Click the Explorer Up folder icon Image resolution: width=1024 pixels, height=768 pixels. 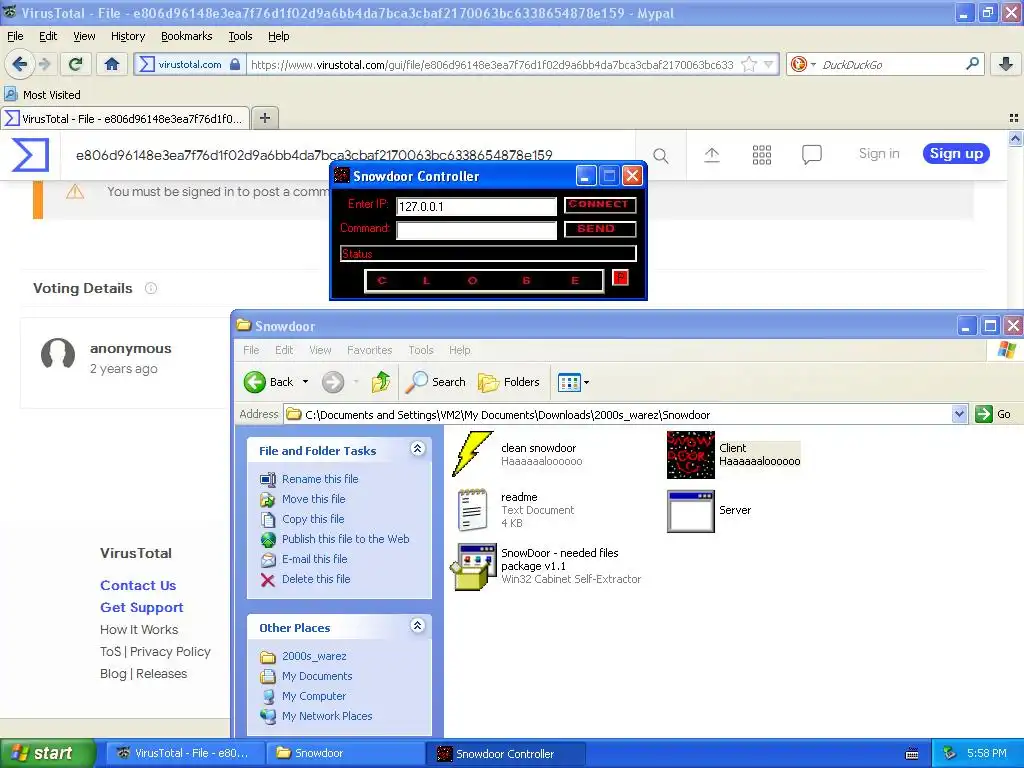click(x=381, y=382)
